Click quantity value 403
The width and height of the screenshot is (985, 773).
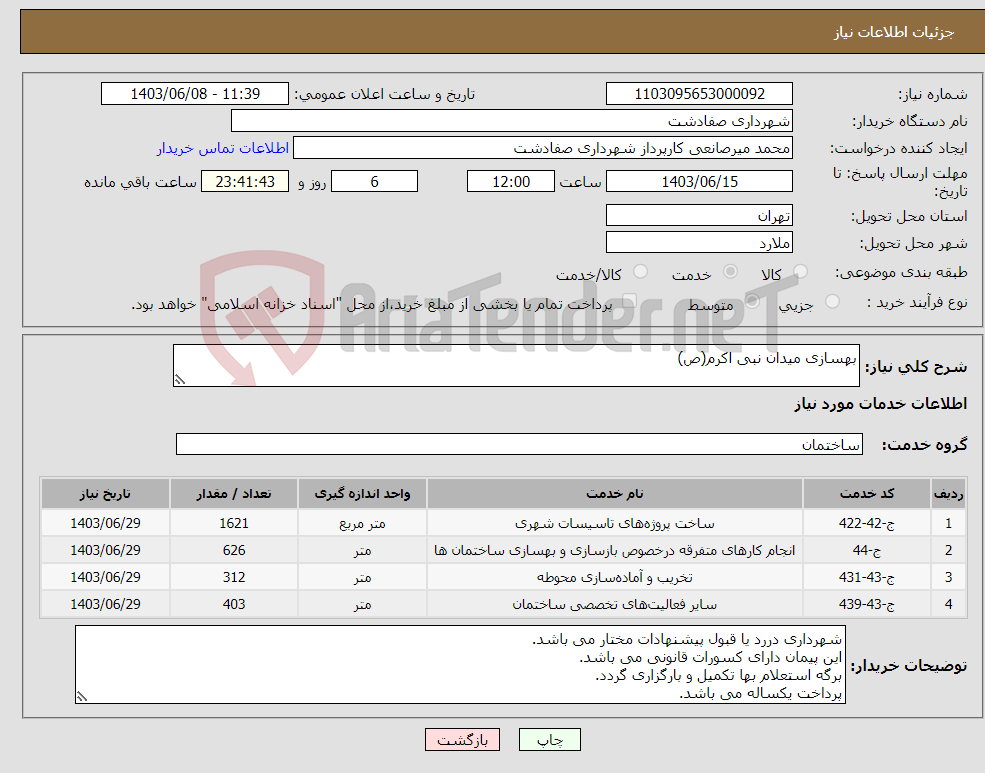point(234,604)
